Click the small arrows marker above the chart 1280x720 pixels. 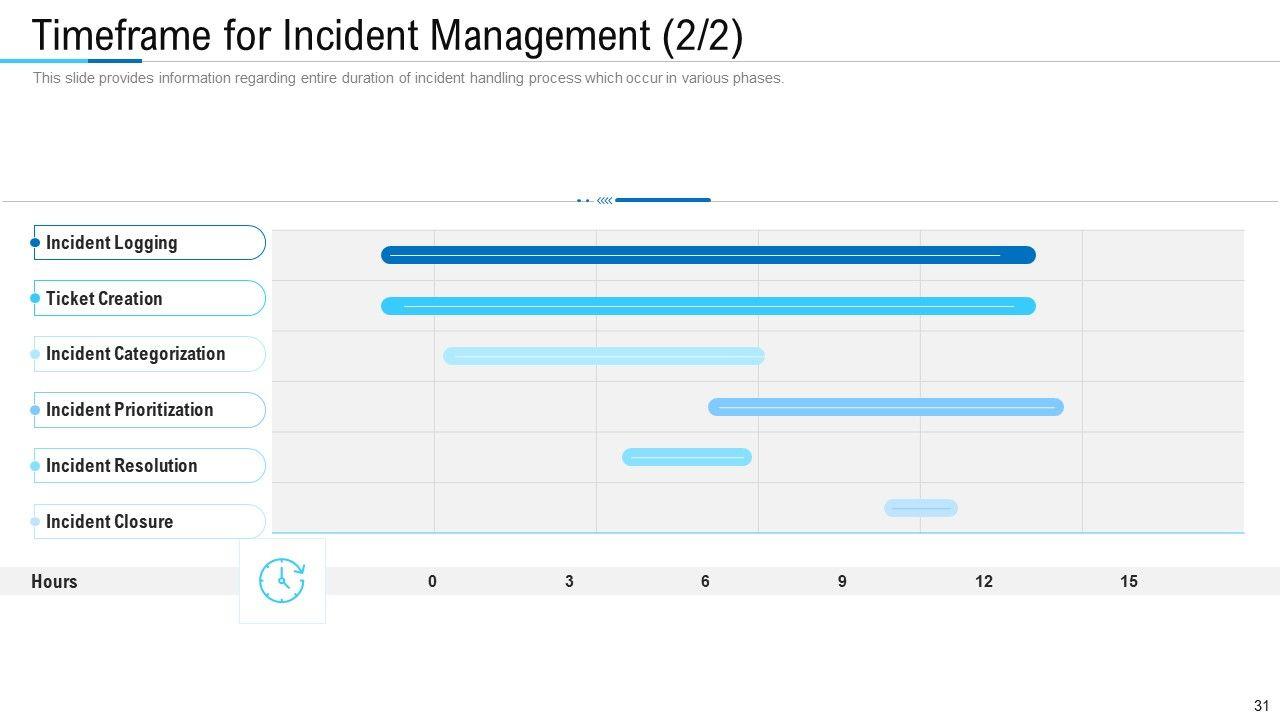(604, 201)
